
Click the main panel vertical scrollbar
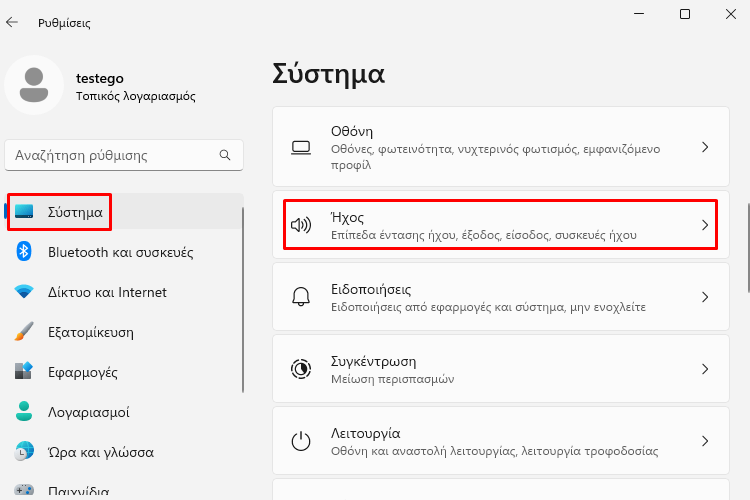(x=749, y=247)
